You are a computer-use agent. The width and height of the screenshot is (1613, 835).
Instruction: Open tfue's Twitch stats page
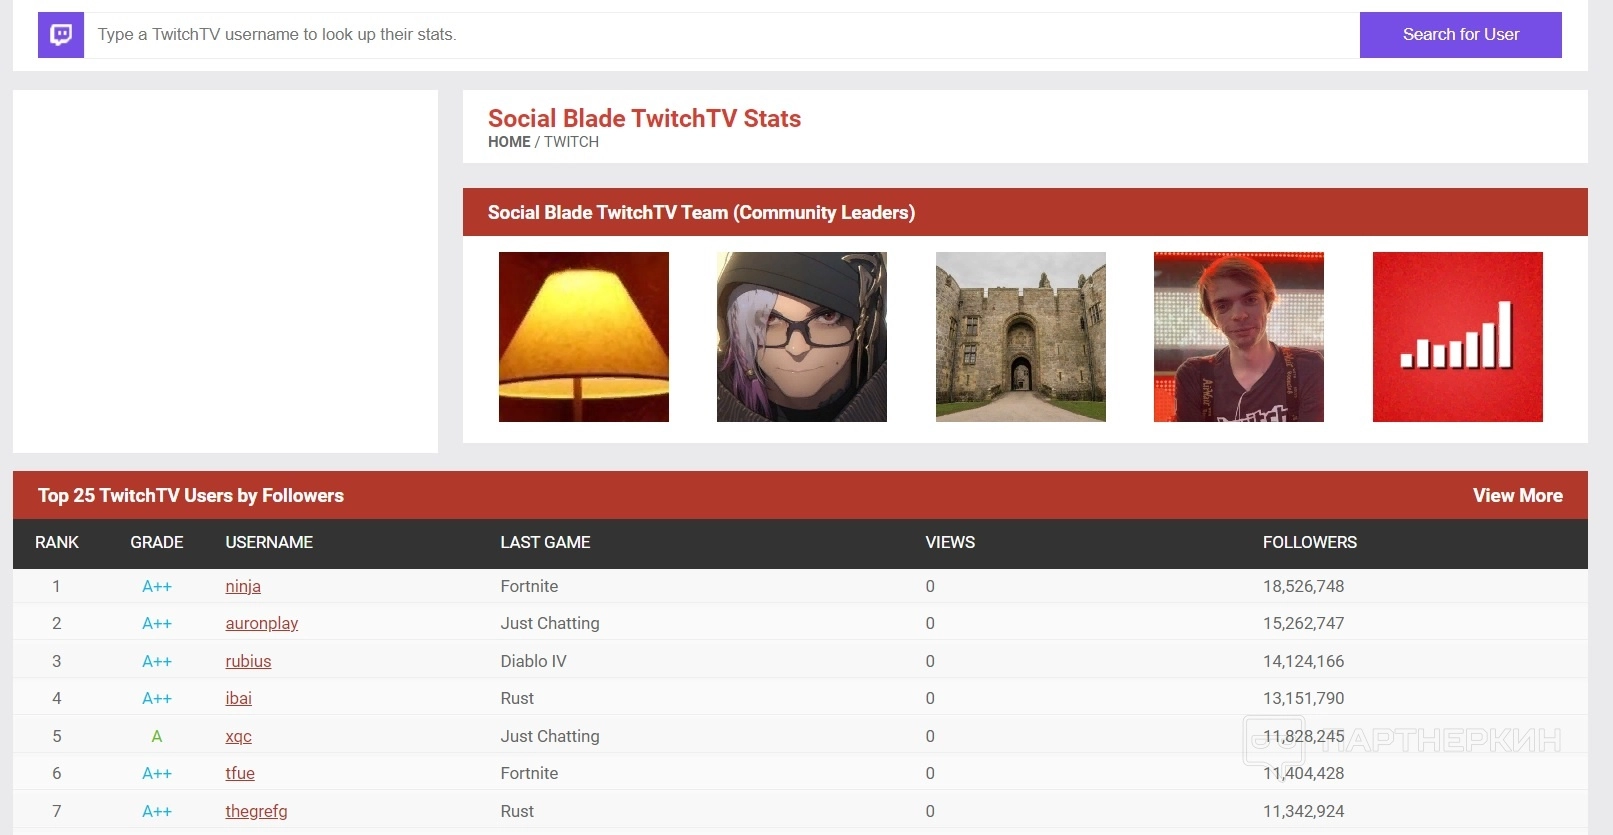[240, 773]
